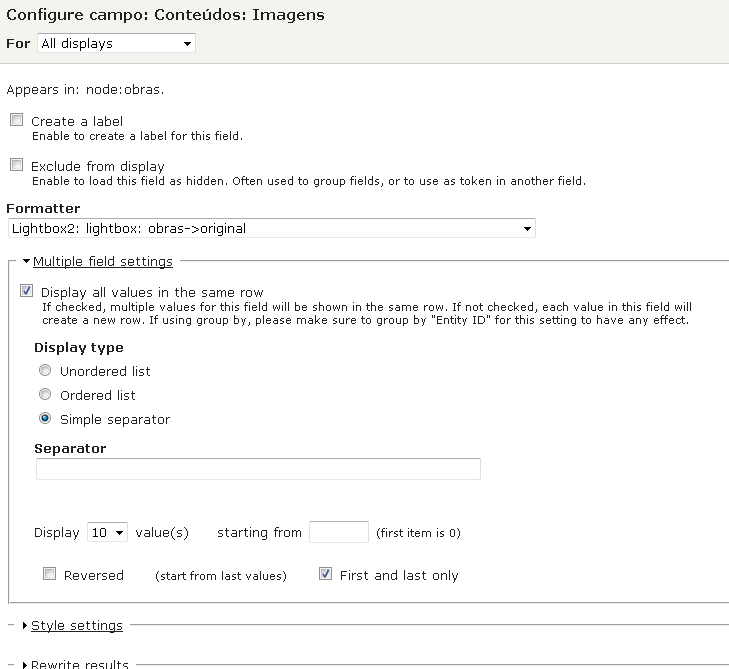Click the Rewrite results disclosure arrow

tap(25, 665)
